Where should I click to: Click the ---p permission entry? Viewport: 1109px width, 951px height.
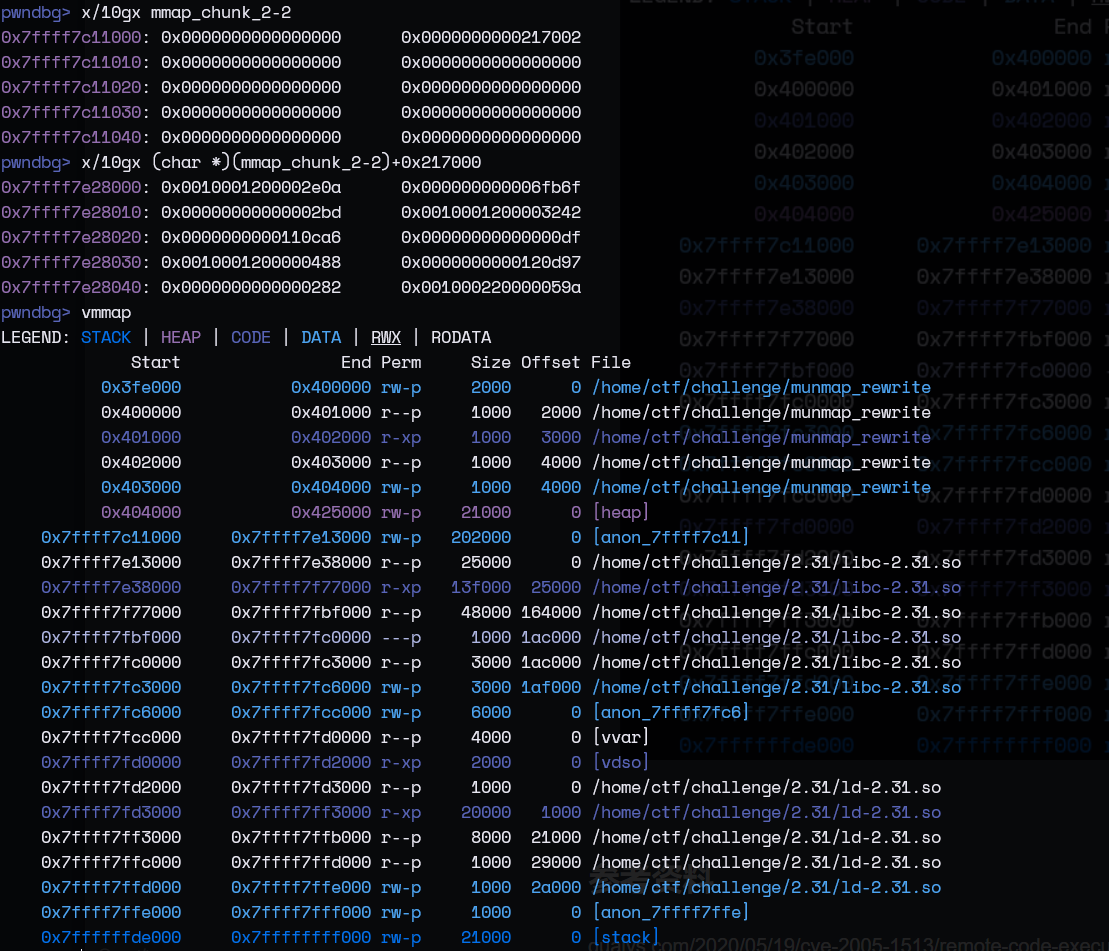click(x=401, y=637)
